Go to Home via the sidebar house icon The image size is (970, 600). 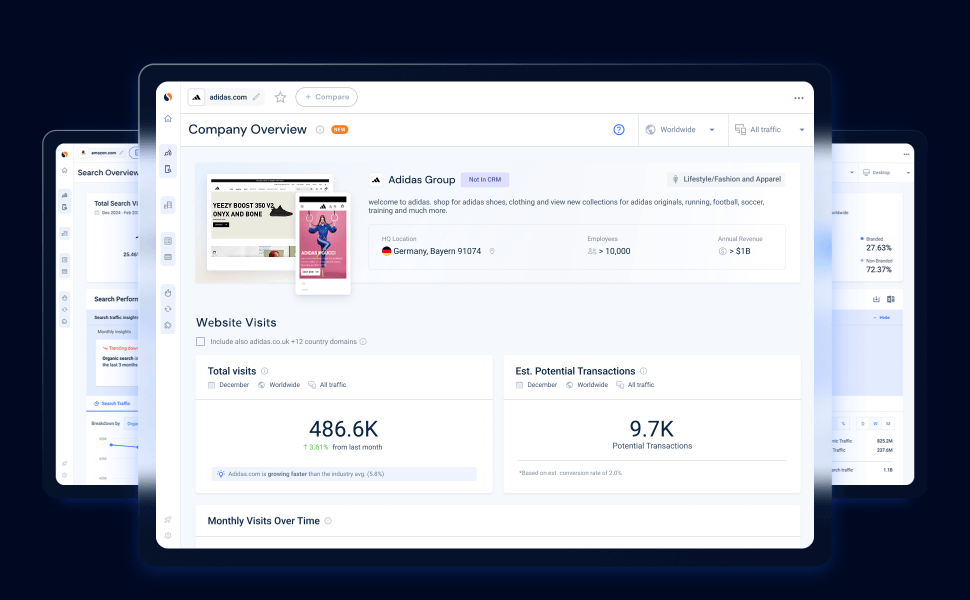(x=168, y=118)
